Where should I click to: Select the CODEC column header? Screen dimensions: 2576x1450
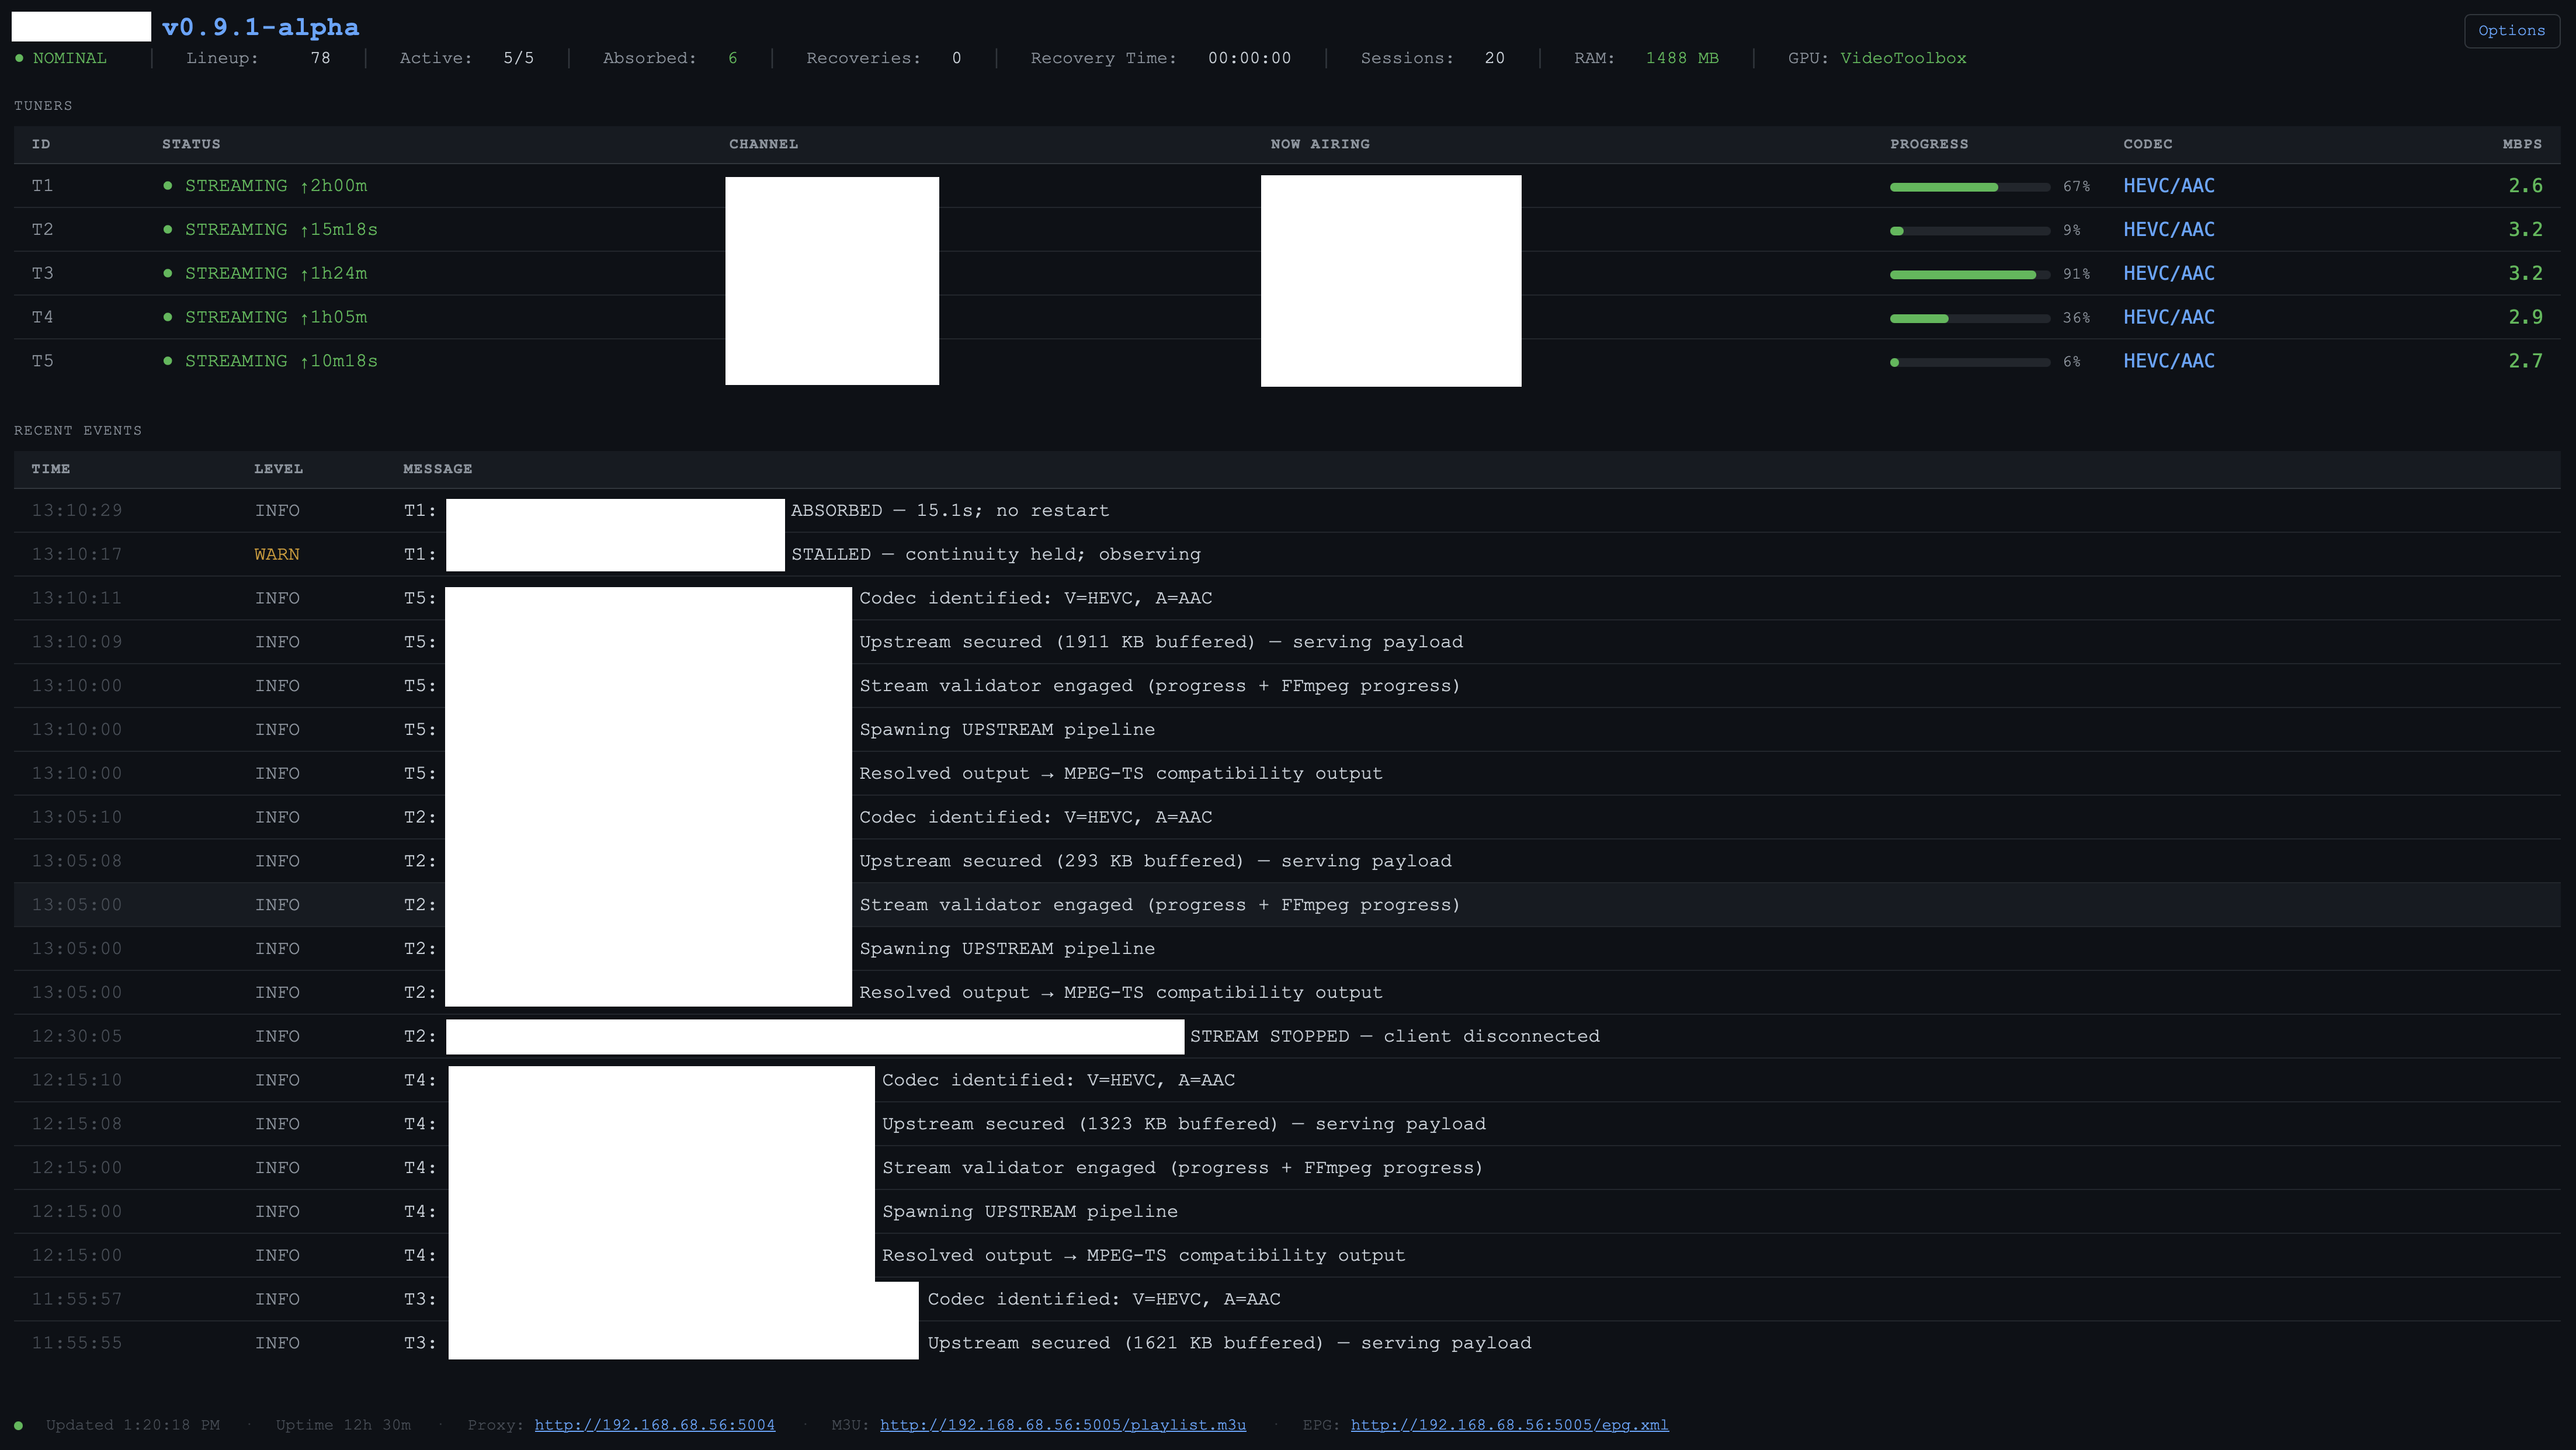2147,144
